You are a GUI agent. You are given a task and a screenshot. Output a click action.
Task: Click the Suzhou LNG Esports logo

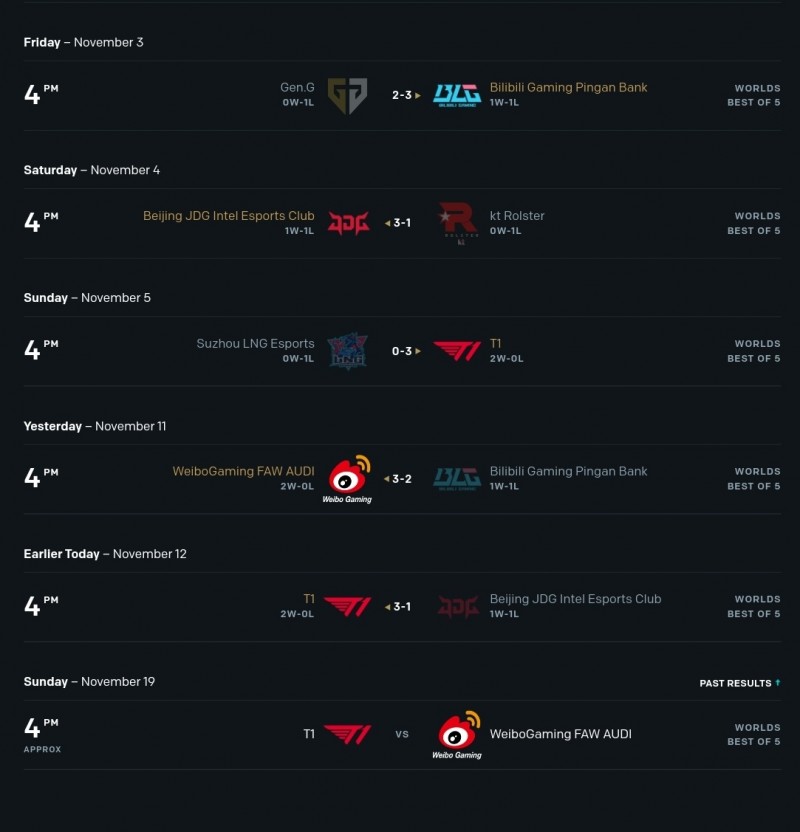click(x=347, y=351)
